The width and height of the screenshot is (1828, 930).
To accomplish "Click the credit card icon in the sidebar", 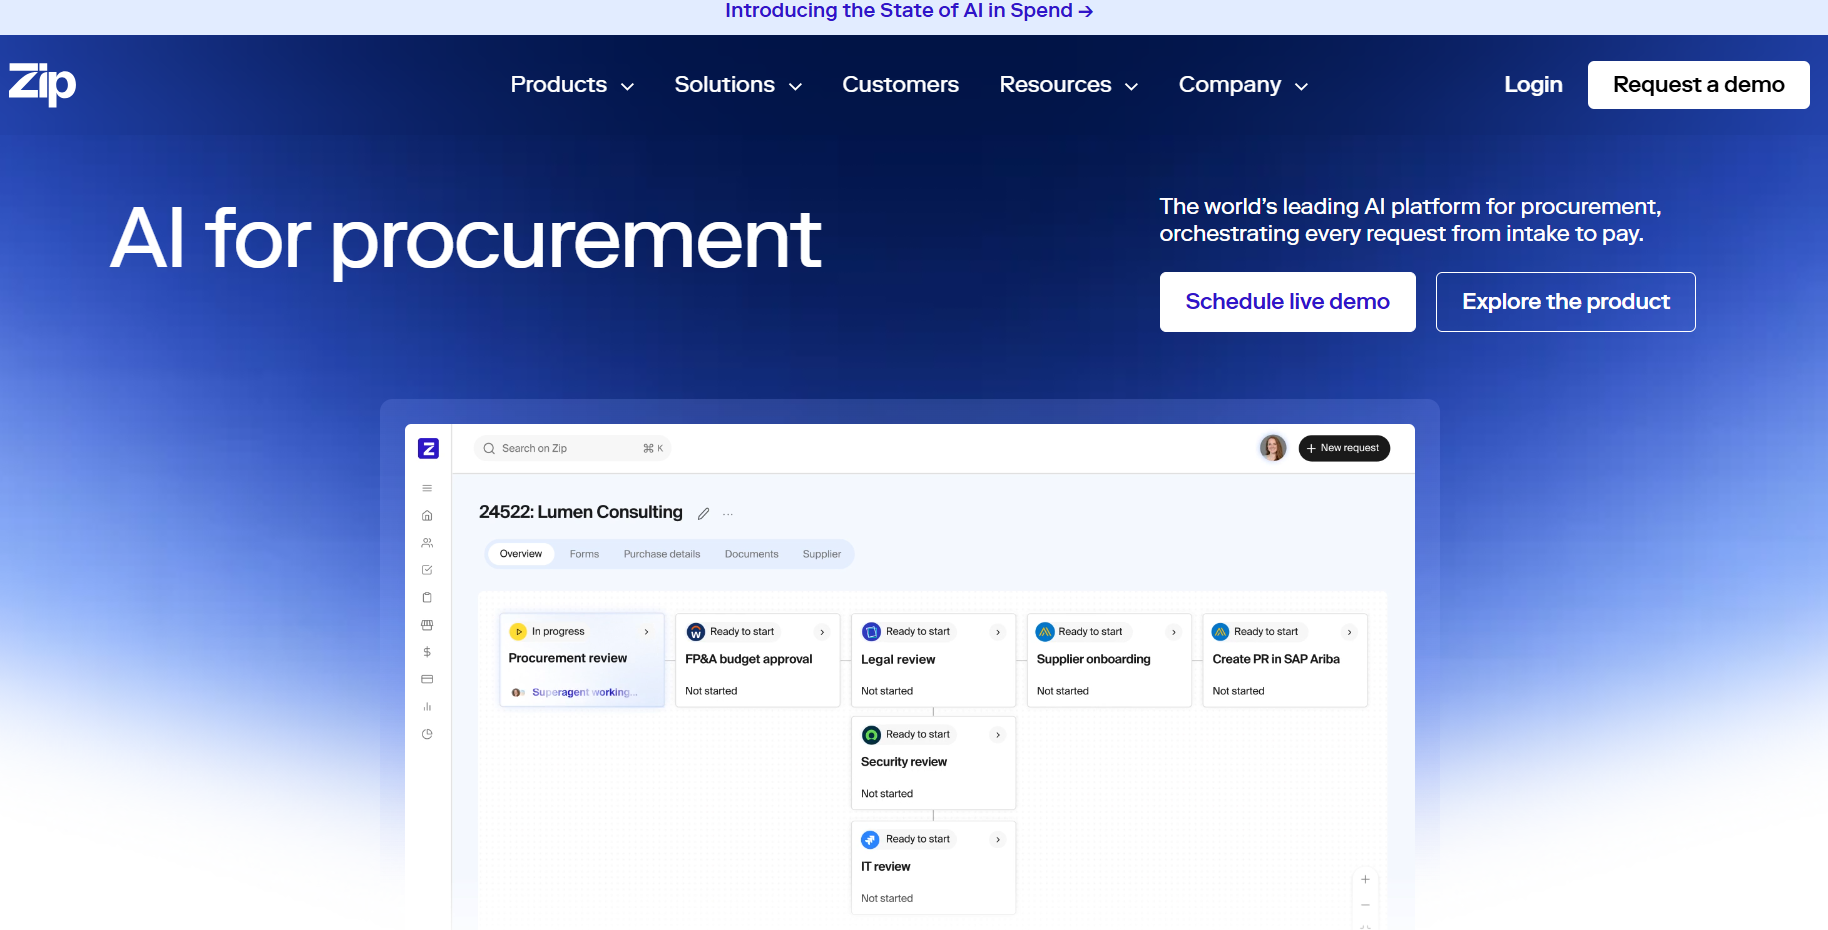I will point(427,679).
